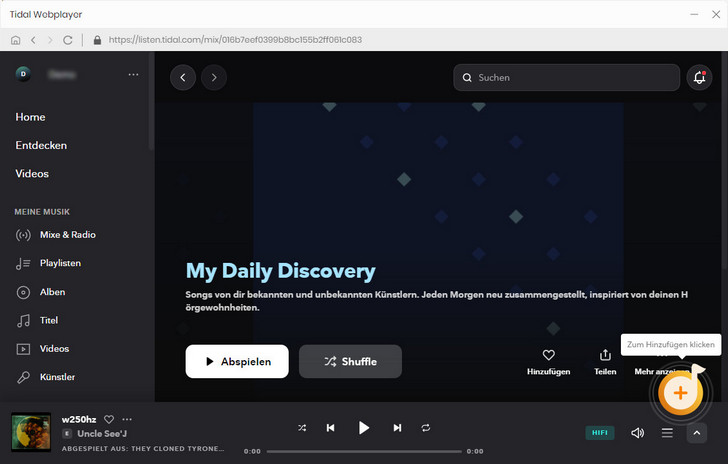Navigate back with round chevron button
This screenshot has height=464, width=728.
[182, 78]
